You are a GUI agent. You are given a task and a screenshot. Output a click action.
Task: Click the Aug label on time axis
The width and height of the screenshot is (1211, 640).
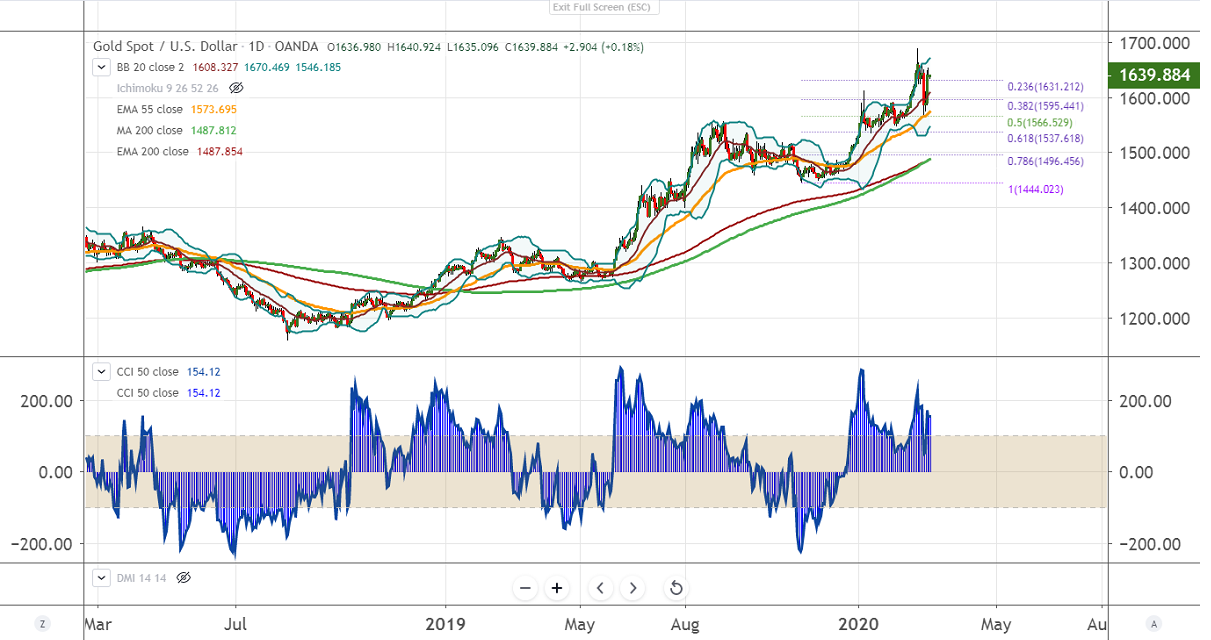(685, 623)
